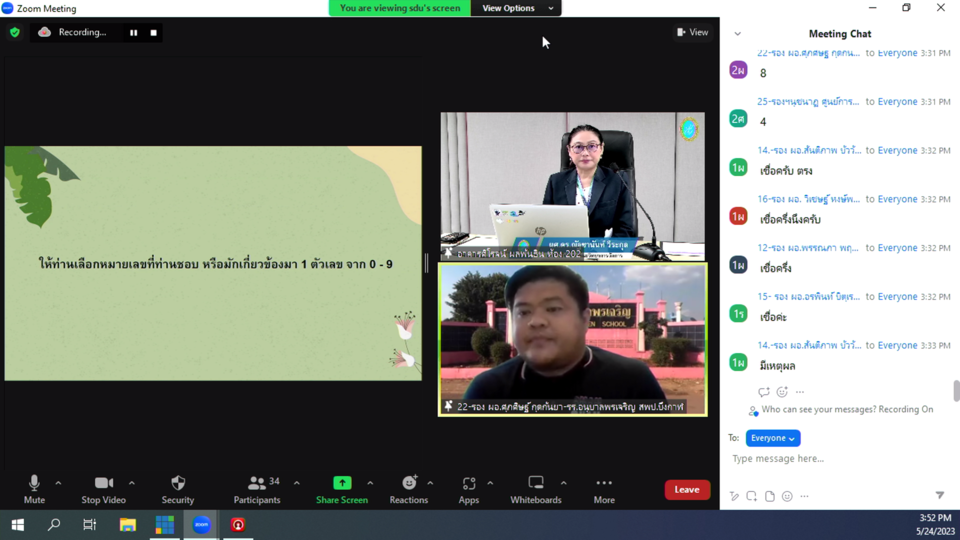The height and width of the screenshot is (540, 960).
Task: Open the View Options menu
Action: point(517,8)
